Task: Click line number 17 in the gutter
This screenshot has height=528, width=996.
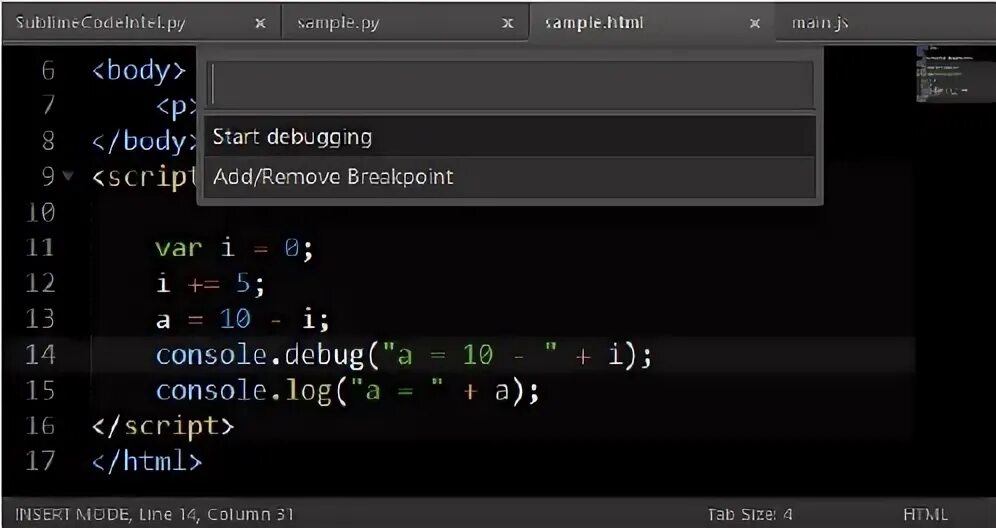Action: (41, 461)
